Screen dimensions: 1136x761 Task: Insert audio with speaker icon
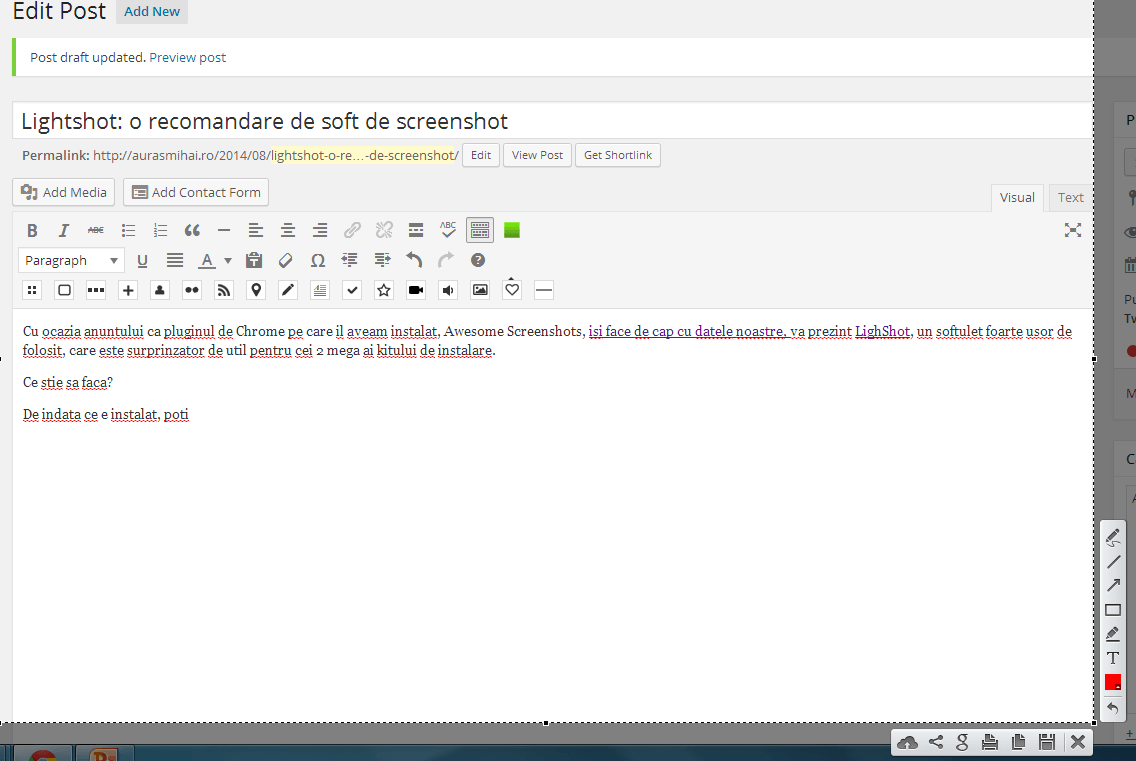pos(448,290)
